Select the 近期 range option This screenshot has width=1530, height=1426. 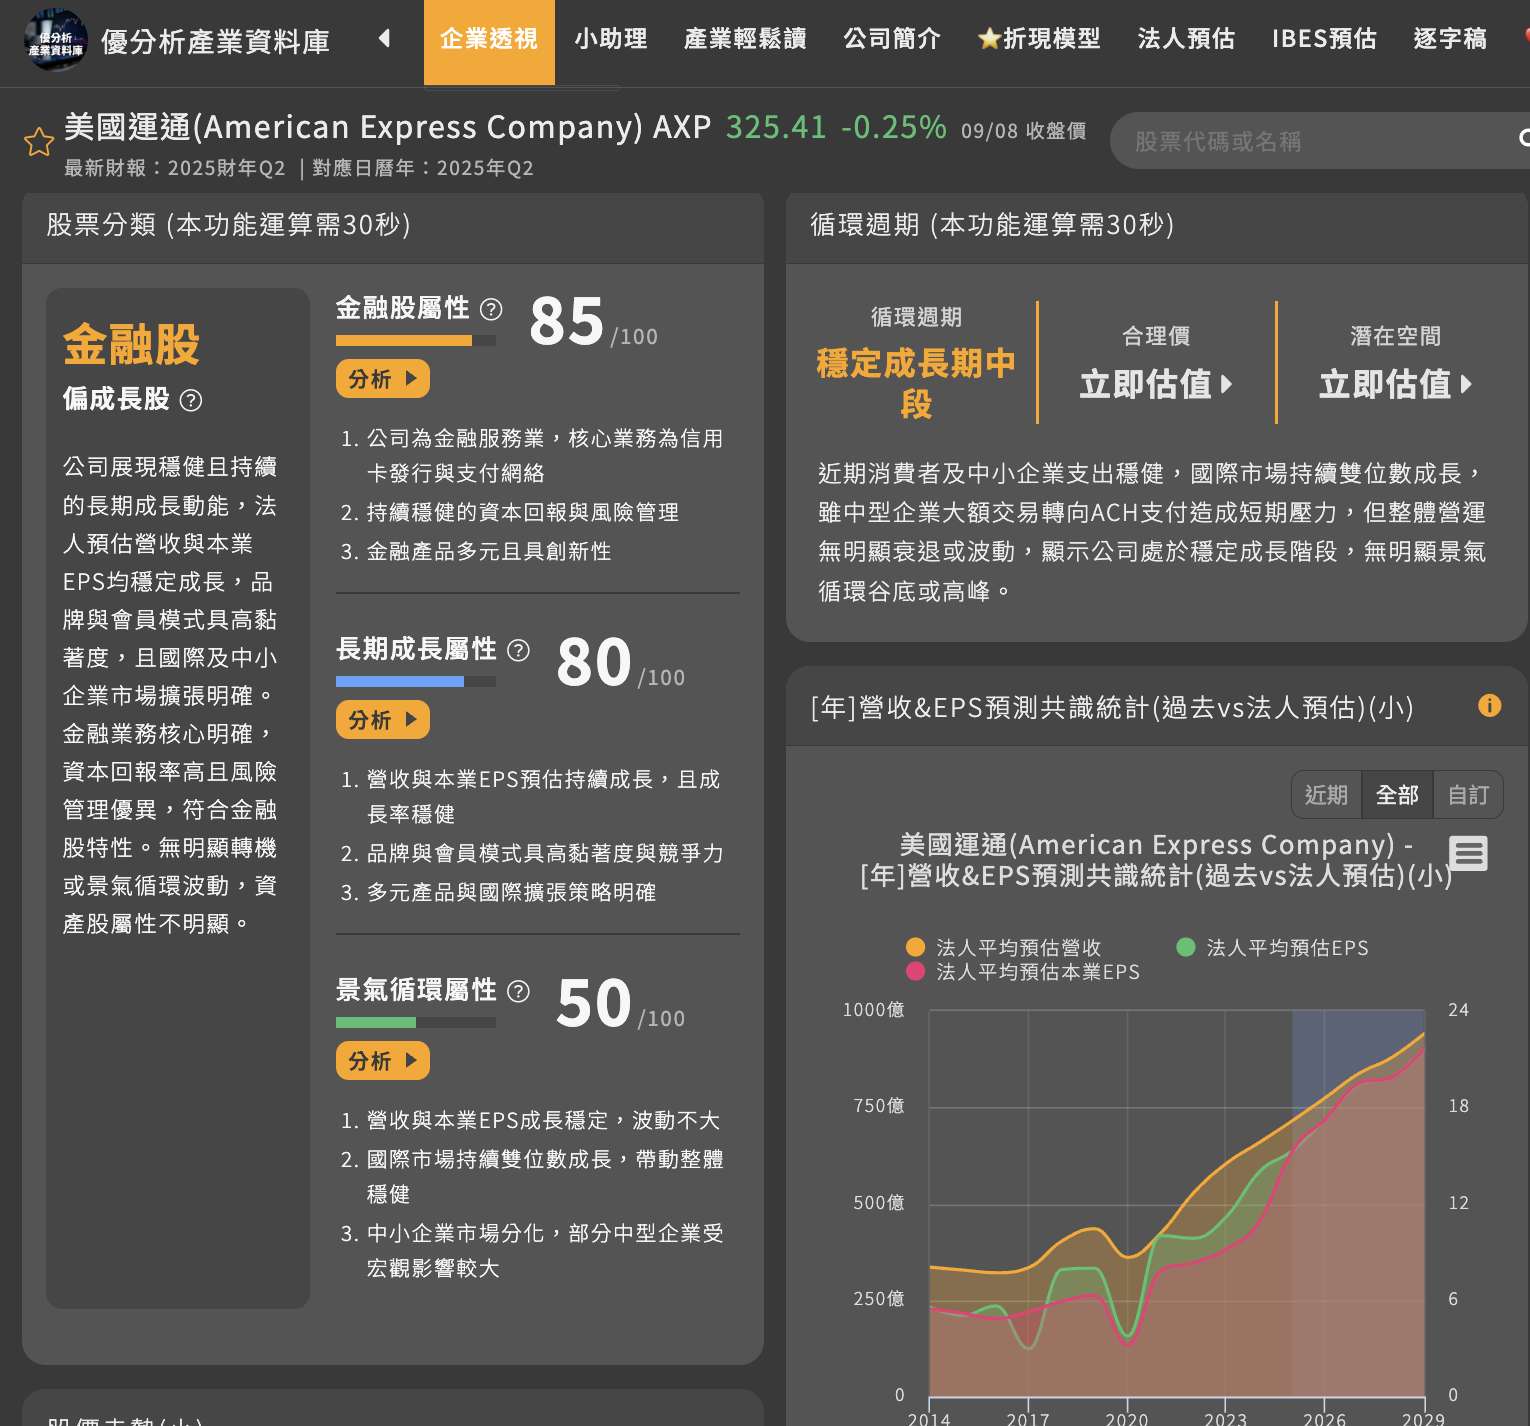[x=1326, y=795]
